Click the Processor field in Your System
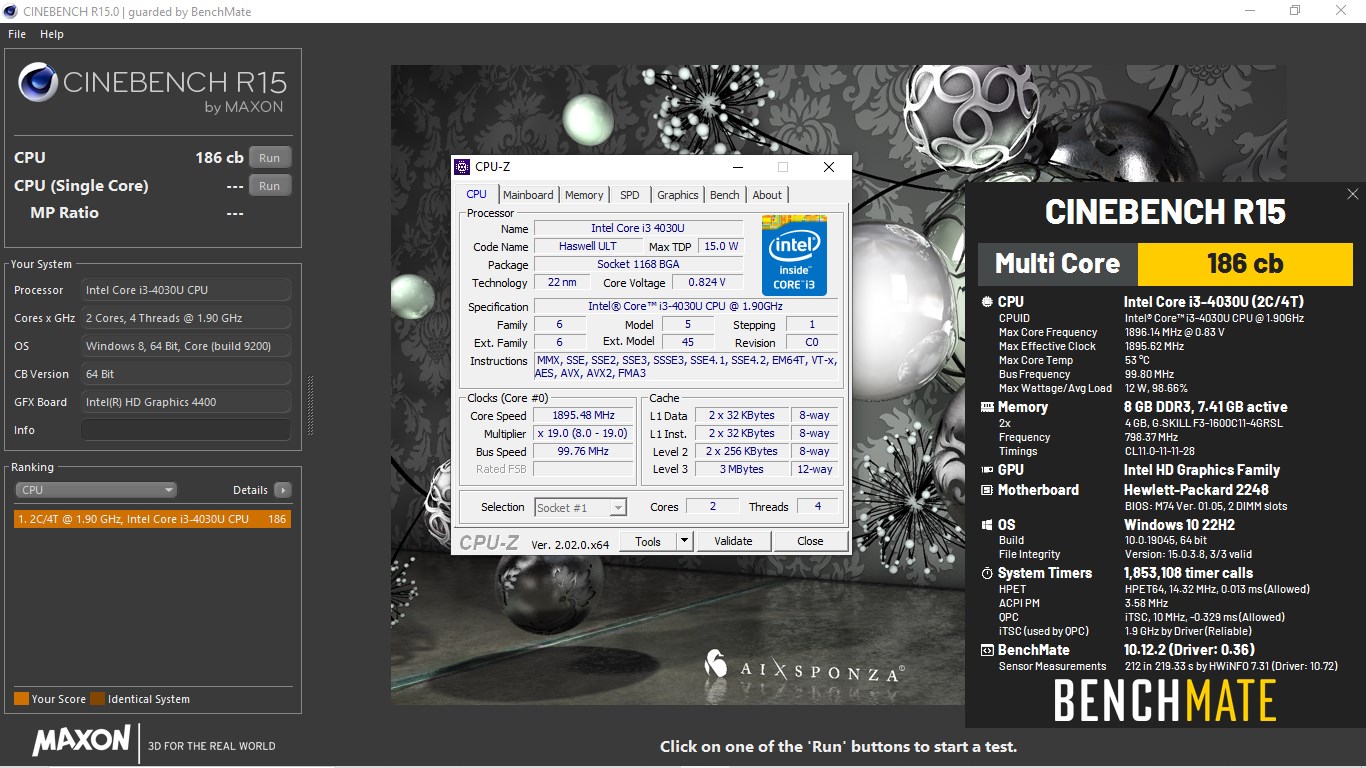 pos(186,290)
